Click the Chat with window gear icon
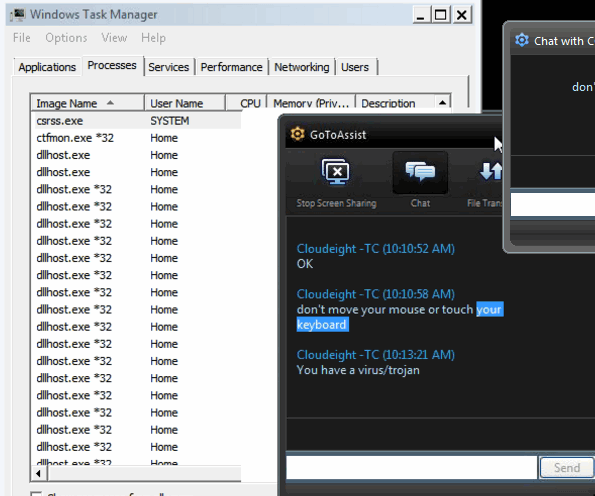595x496 pixels. click(x=522, y=40)
